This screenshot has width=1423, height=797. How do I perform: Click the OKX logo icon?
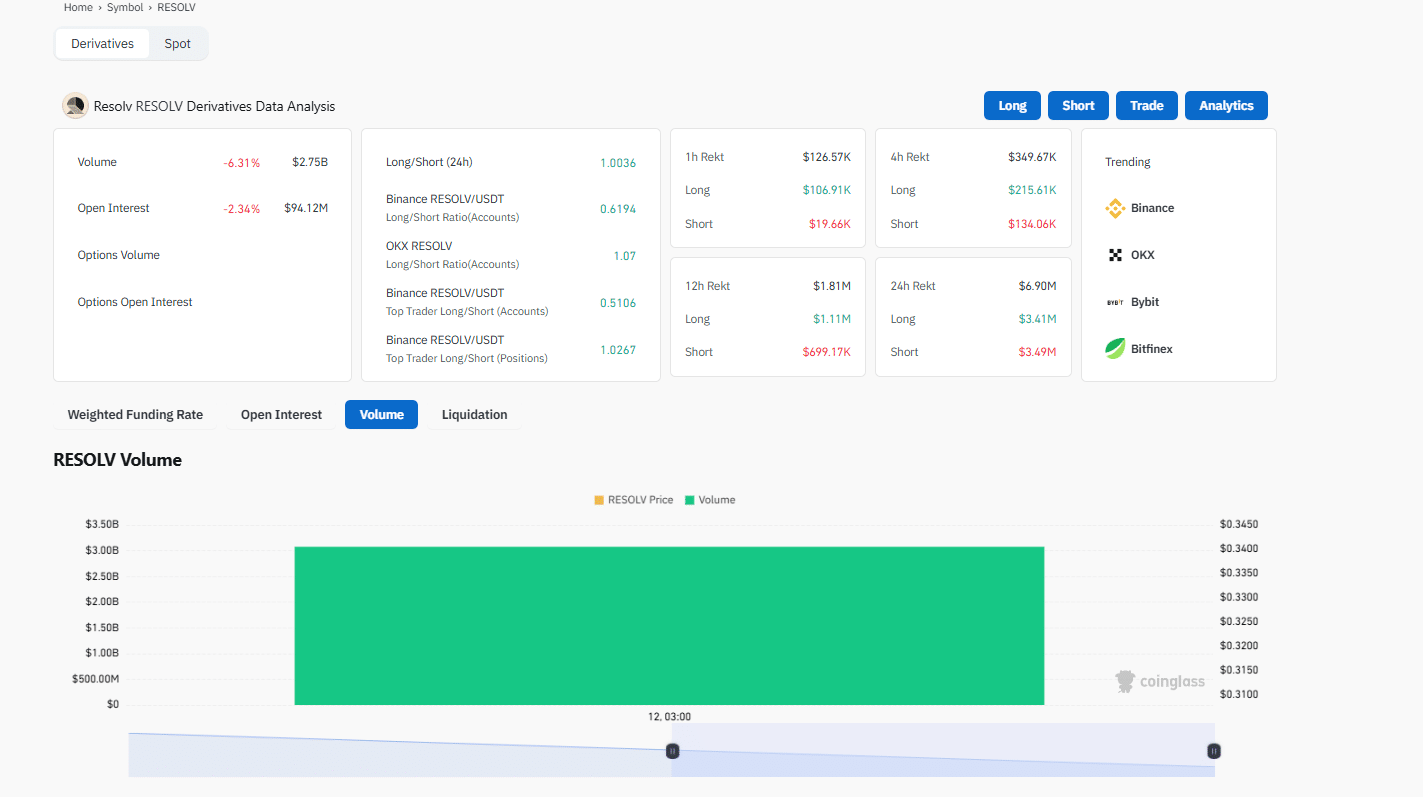click(1115, 255)
